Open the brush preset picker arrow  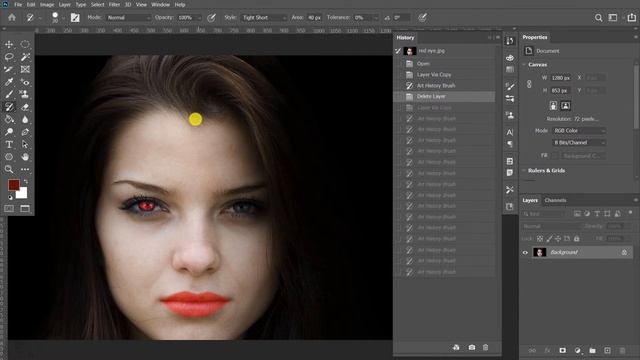(63, 18)
